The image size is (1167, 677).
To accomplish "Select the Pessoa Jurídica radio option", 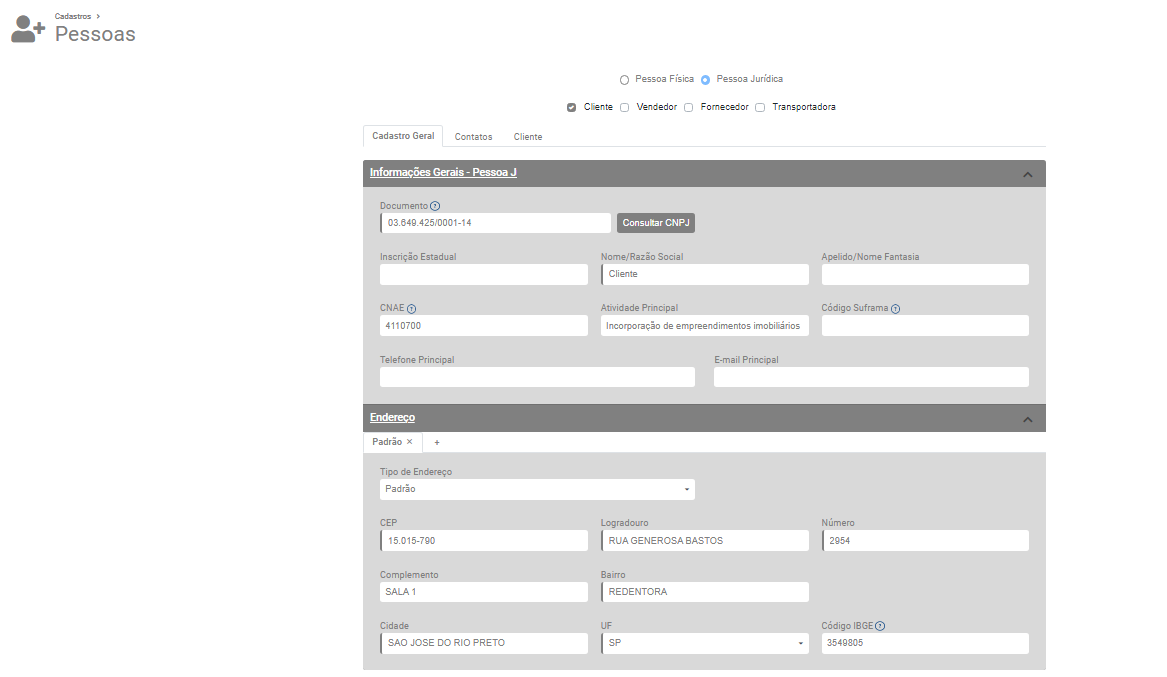I will 705,80.
